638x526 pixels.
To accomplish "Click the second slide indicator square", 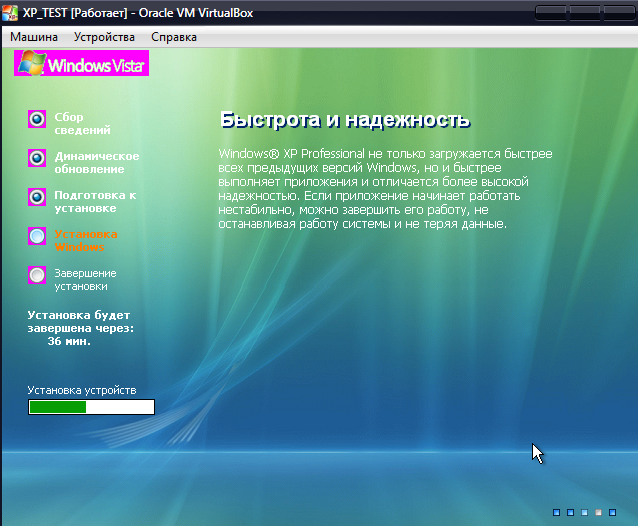I will tap(570, 513).
